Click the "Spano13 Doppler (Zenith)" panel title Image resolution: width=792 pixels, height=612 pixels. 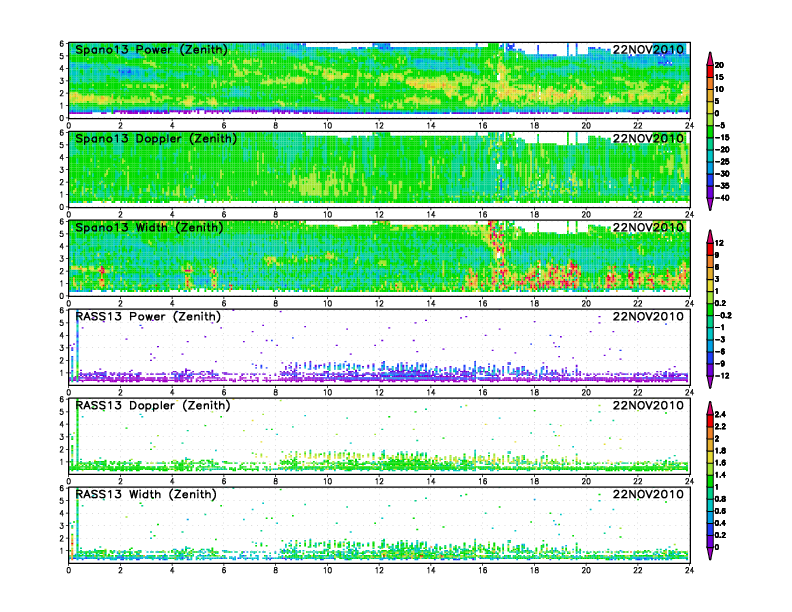[156, 138]
